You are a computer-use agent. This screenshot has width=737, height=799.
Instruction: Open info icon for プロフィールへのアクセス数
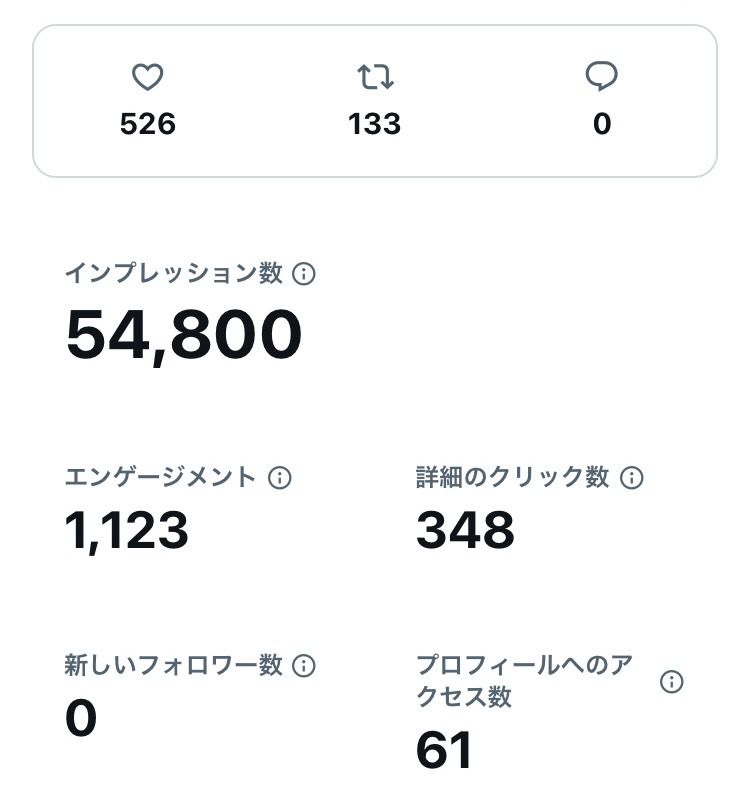pos(672,682)
